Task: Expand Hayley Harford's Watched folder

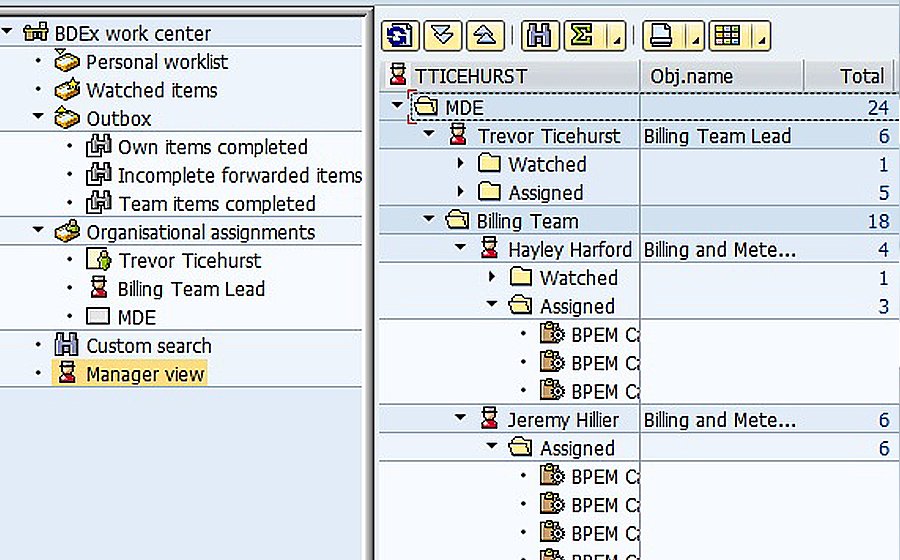Action: click(492, 277)
